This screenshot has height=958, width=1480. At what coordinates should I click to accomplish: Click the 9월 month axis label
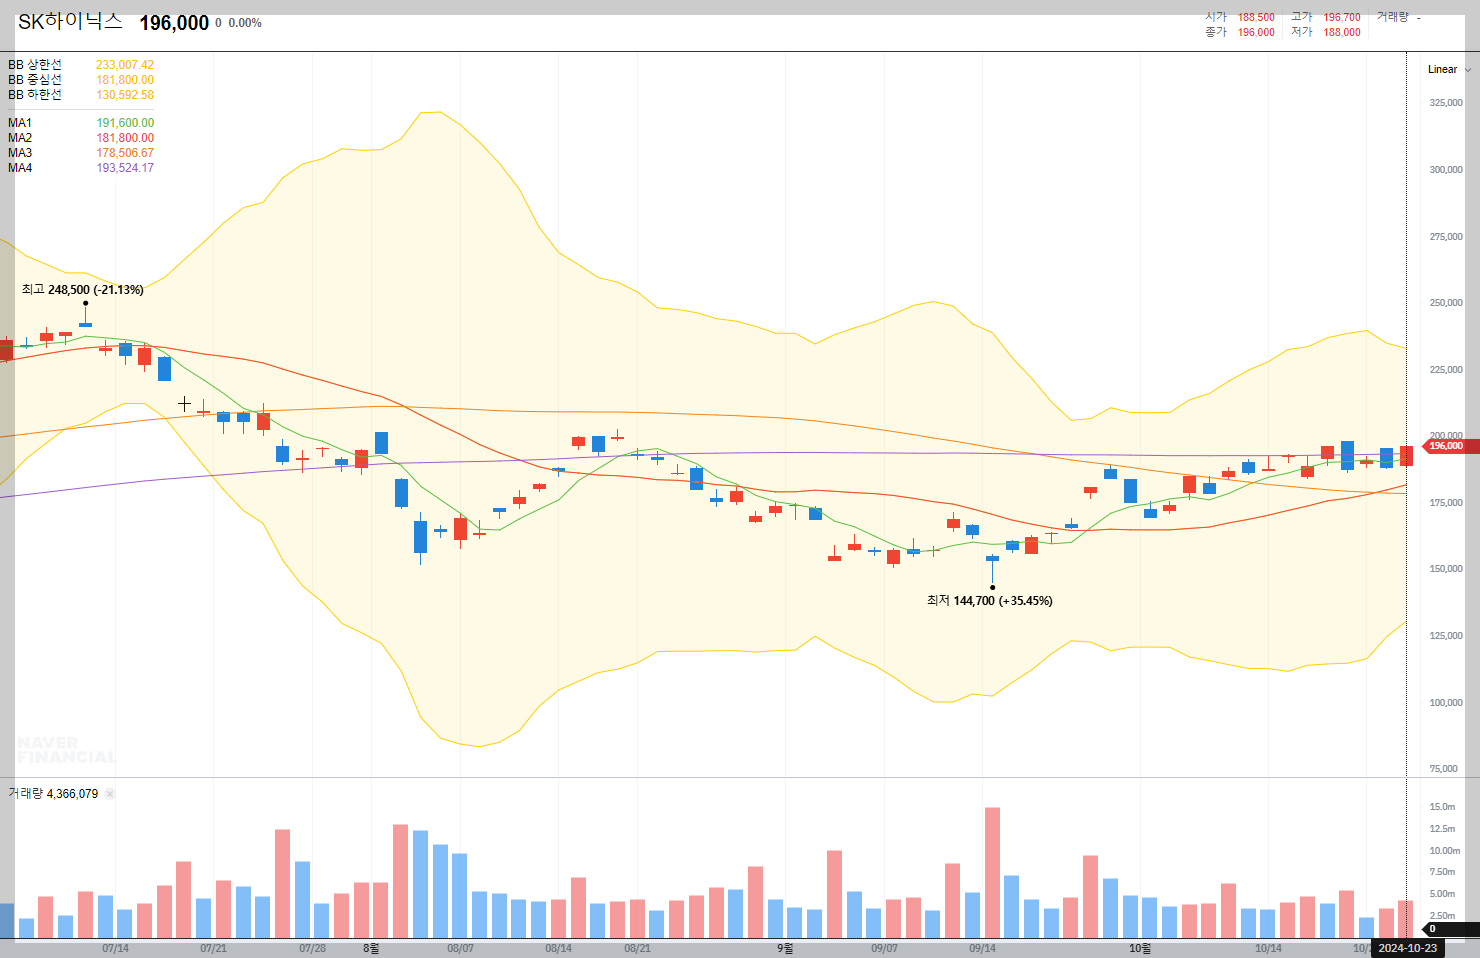[x=785, y=948]
